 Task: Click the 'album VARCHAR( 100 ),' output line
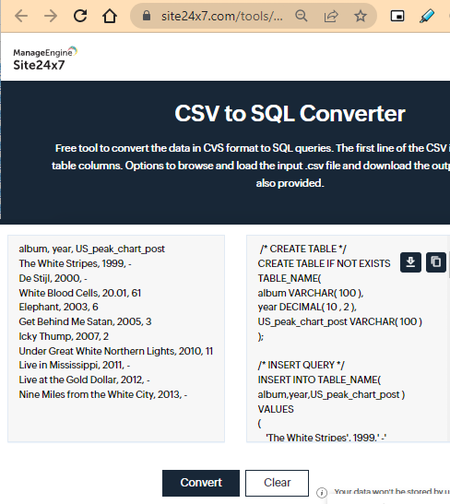pyautogui.click(x=311, y=293)
